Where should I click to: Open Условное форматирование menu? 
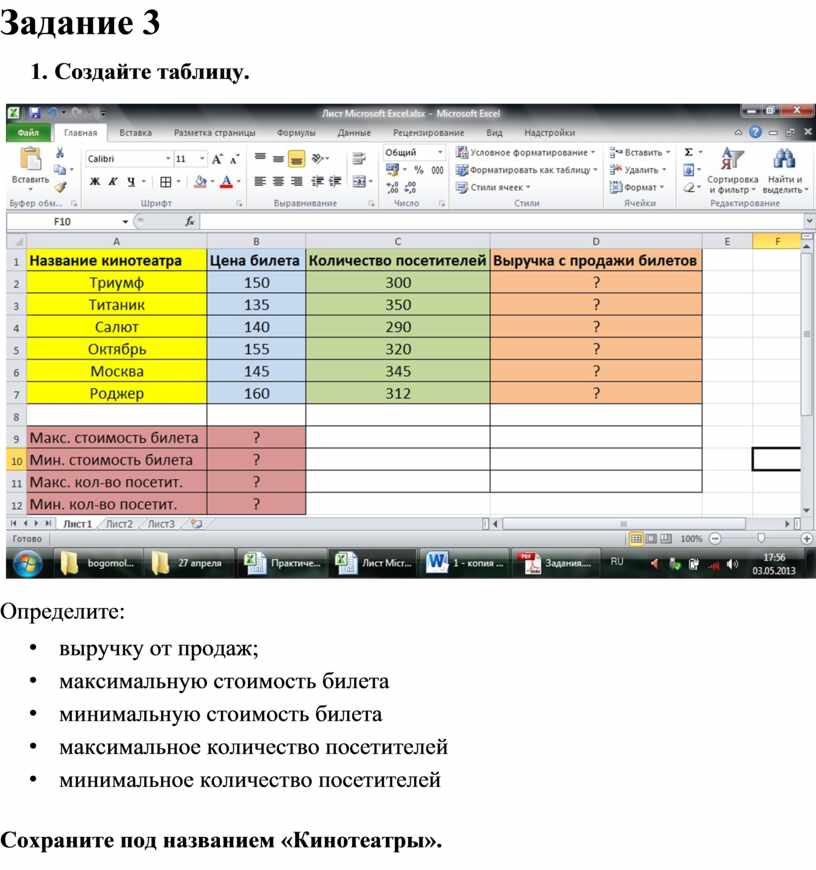525,152
